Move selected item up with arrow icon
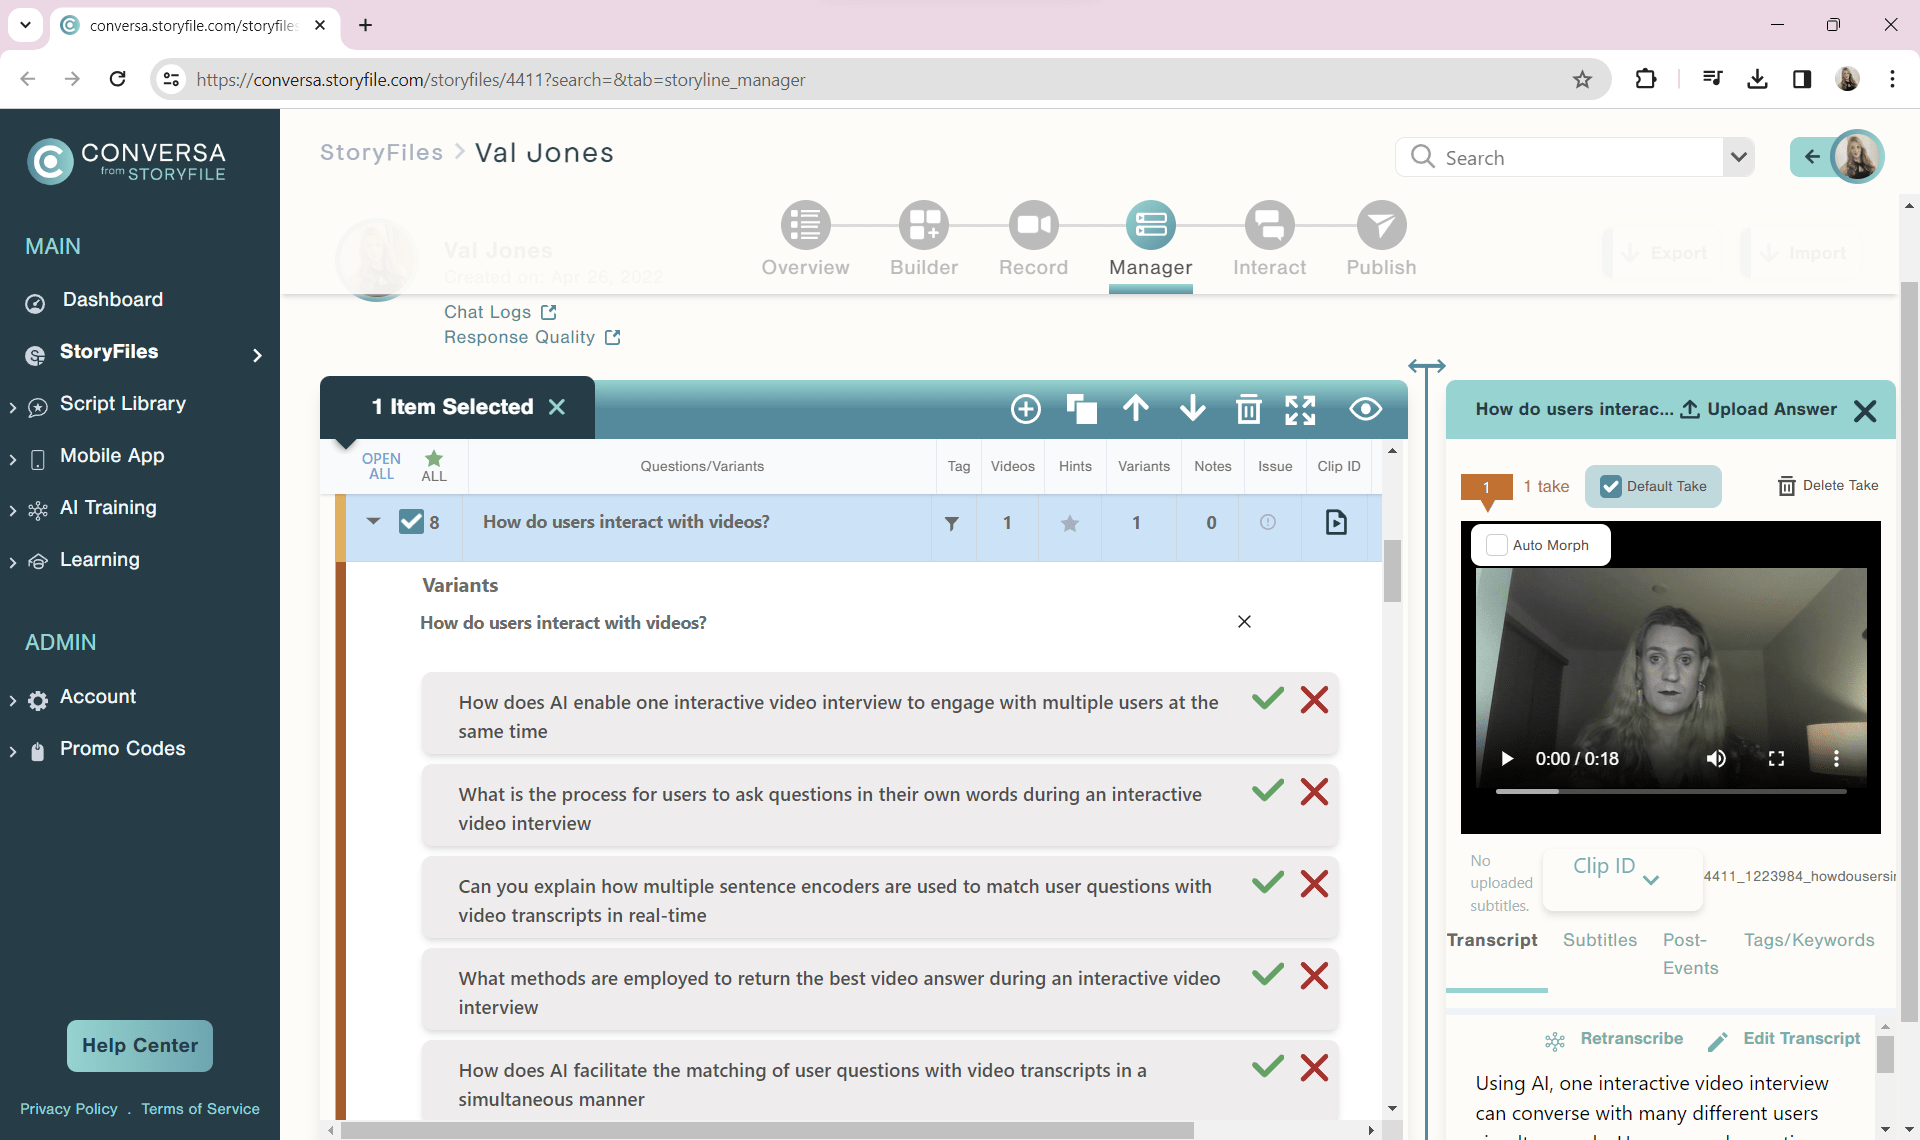The width and height of the screenshot is (1920, 1140). pos(1136,408)
